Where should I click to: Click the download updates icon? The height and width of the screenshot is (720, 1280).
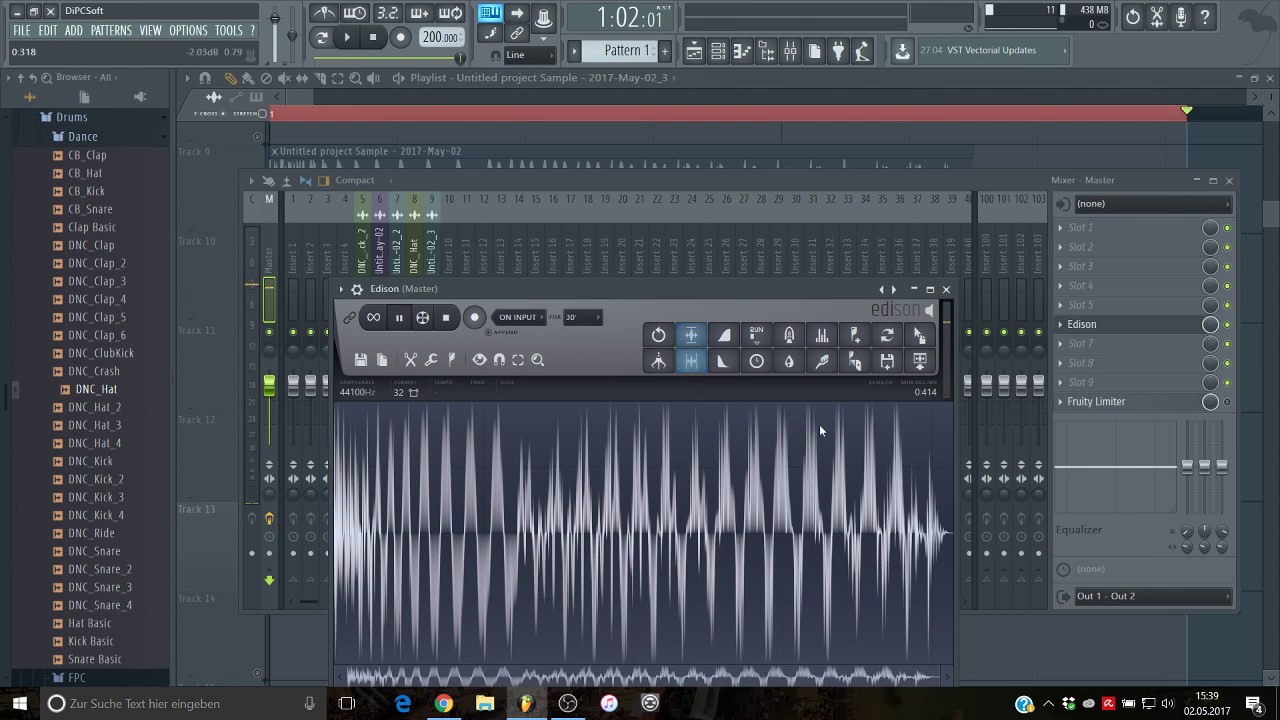pos(902,51)
